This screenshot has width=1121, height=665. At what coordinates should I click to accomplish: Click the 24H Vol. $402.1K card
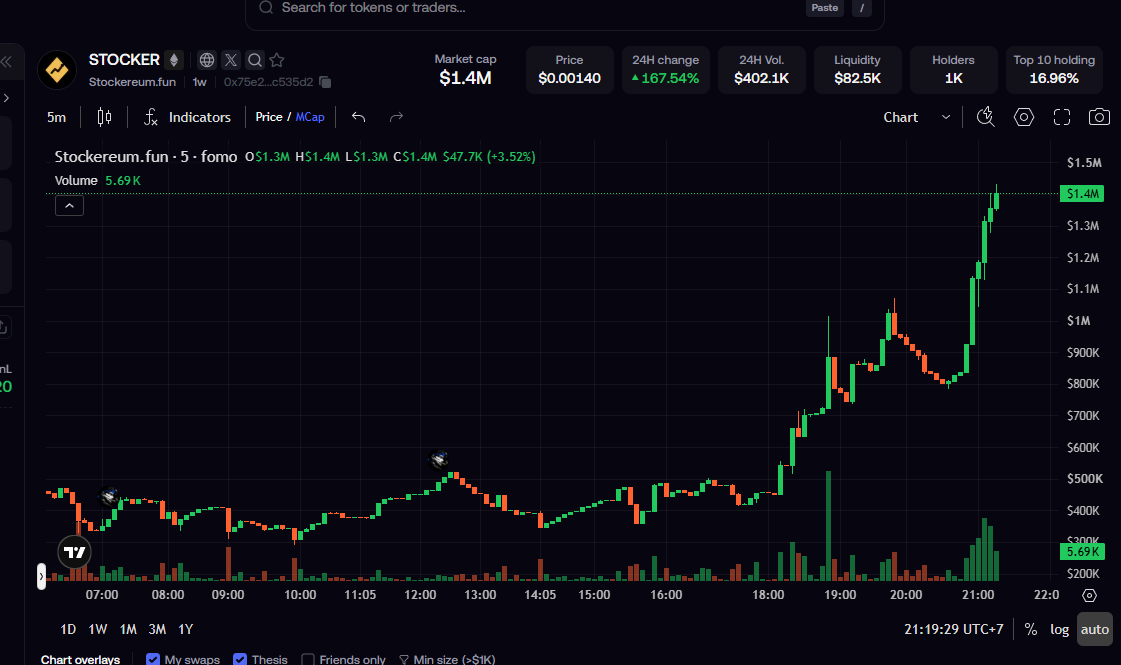click(x=761, y=70)
